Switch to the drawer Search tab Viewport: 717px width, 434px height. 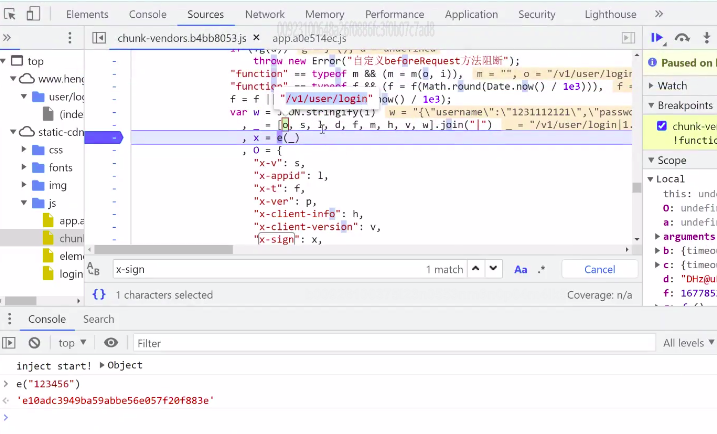[x=99, y=319]
